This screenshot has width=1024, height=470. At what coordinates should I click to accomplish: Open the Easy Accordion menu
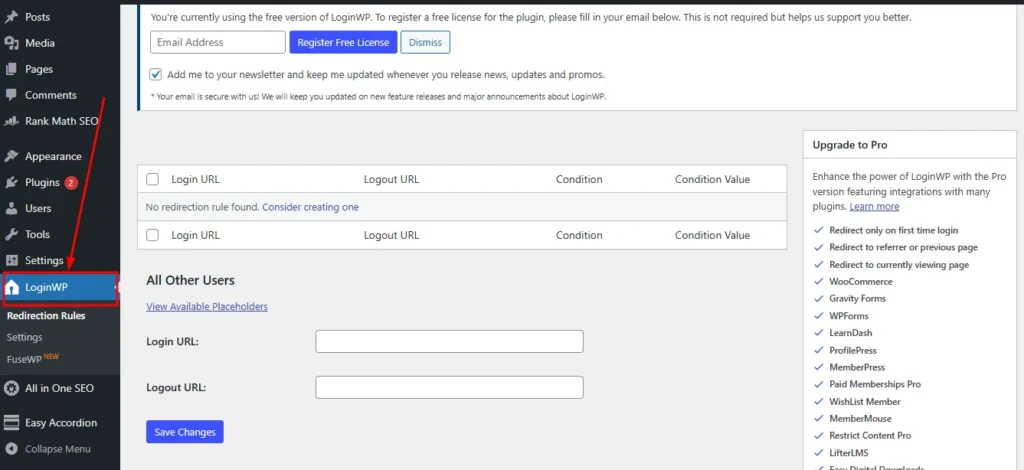coord(60,423)
